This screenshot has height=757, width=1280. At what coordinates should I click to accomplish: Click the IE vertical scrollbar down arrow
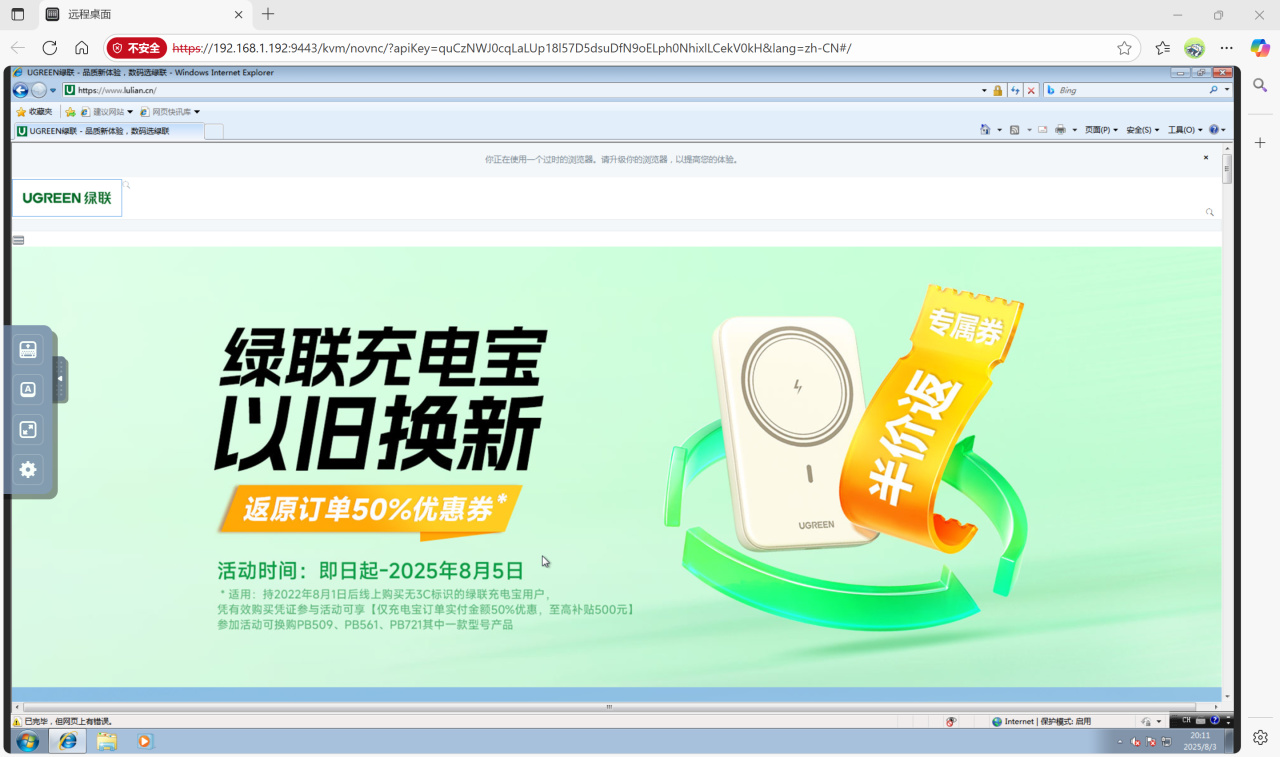click(x=1227, y=697)
